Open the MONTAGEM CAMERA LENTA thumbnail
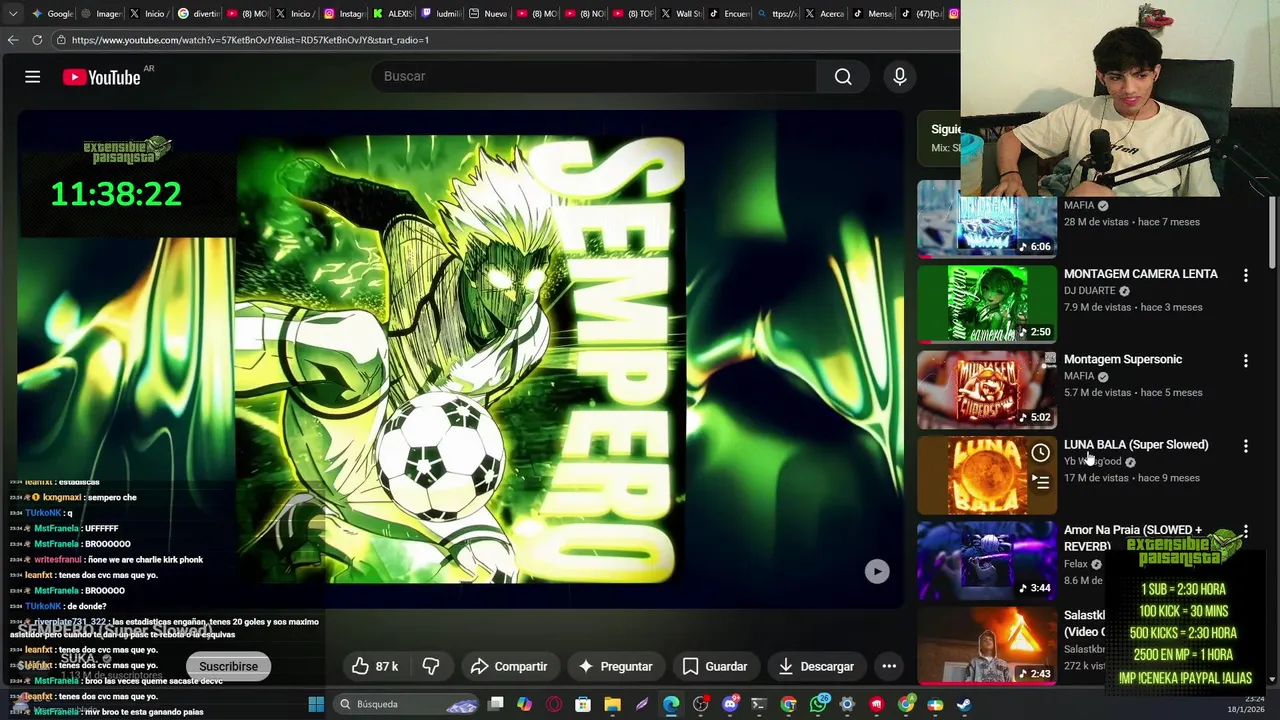1280x720 pixels. [x=987, y=304]
